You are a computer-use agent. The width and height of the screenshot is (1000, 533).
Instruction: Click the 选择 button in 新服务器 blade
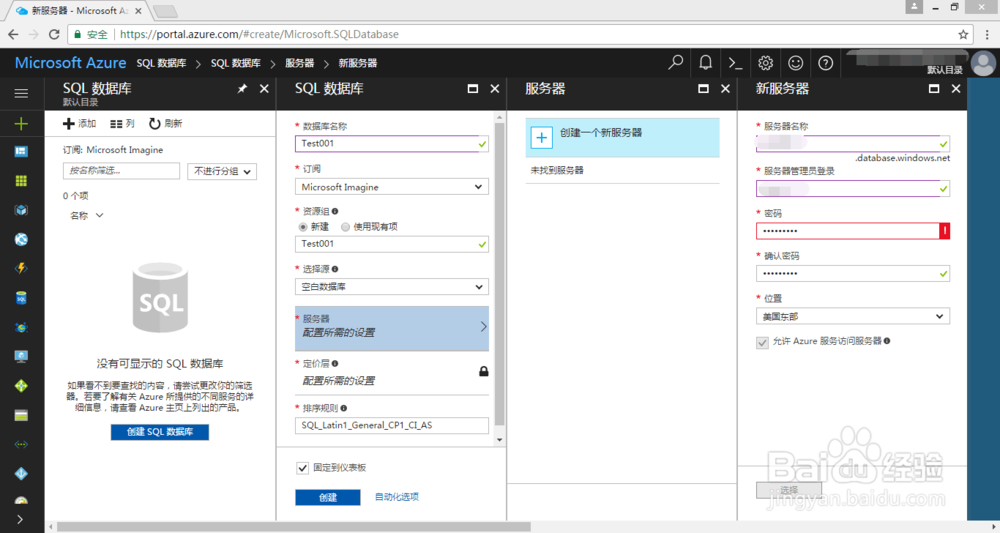pyautogui.click(x=789, y=490)
